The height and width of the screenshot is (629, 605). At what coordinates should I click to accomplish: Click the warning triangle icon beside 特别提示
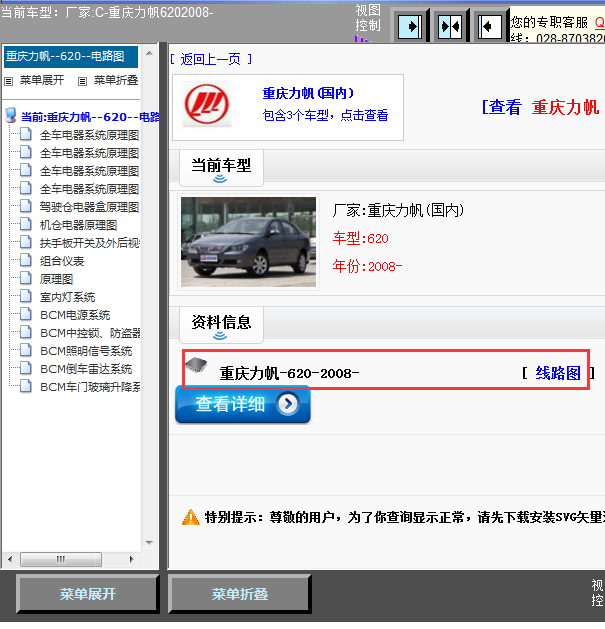tap(191, 517)
